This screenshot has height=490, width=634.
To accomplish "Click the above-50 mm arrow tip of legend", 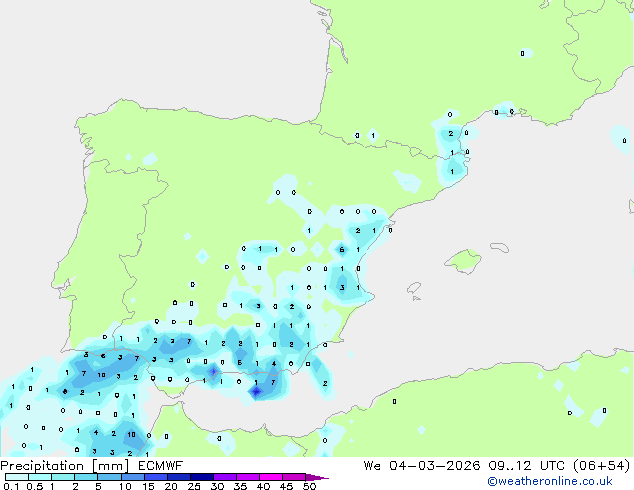I will [317, 477].
